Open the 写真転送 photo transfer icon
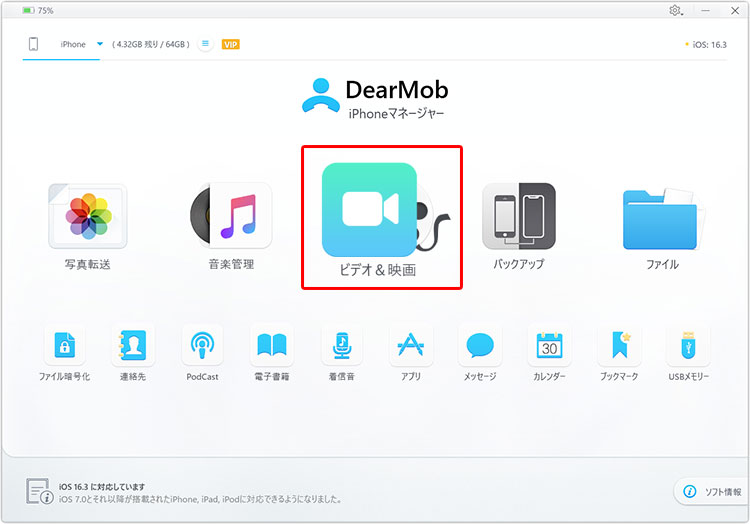The image size is (750, 524). 88,216
